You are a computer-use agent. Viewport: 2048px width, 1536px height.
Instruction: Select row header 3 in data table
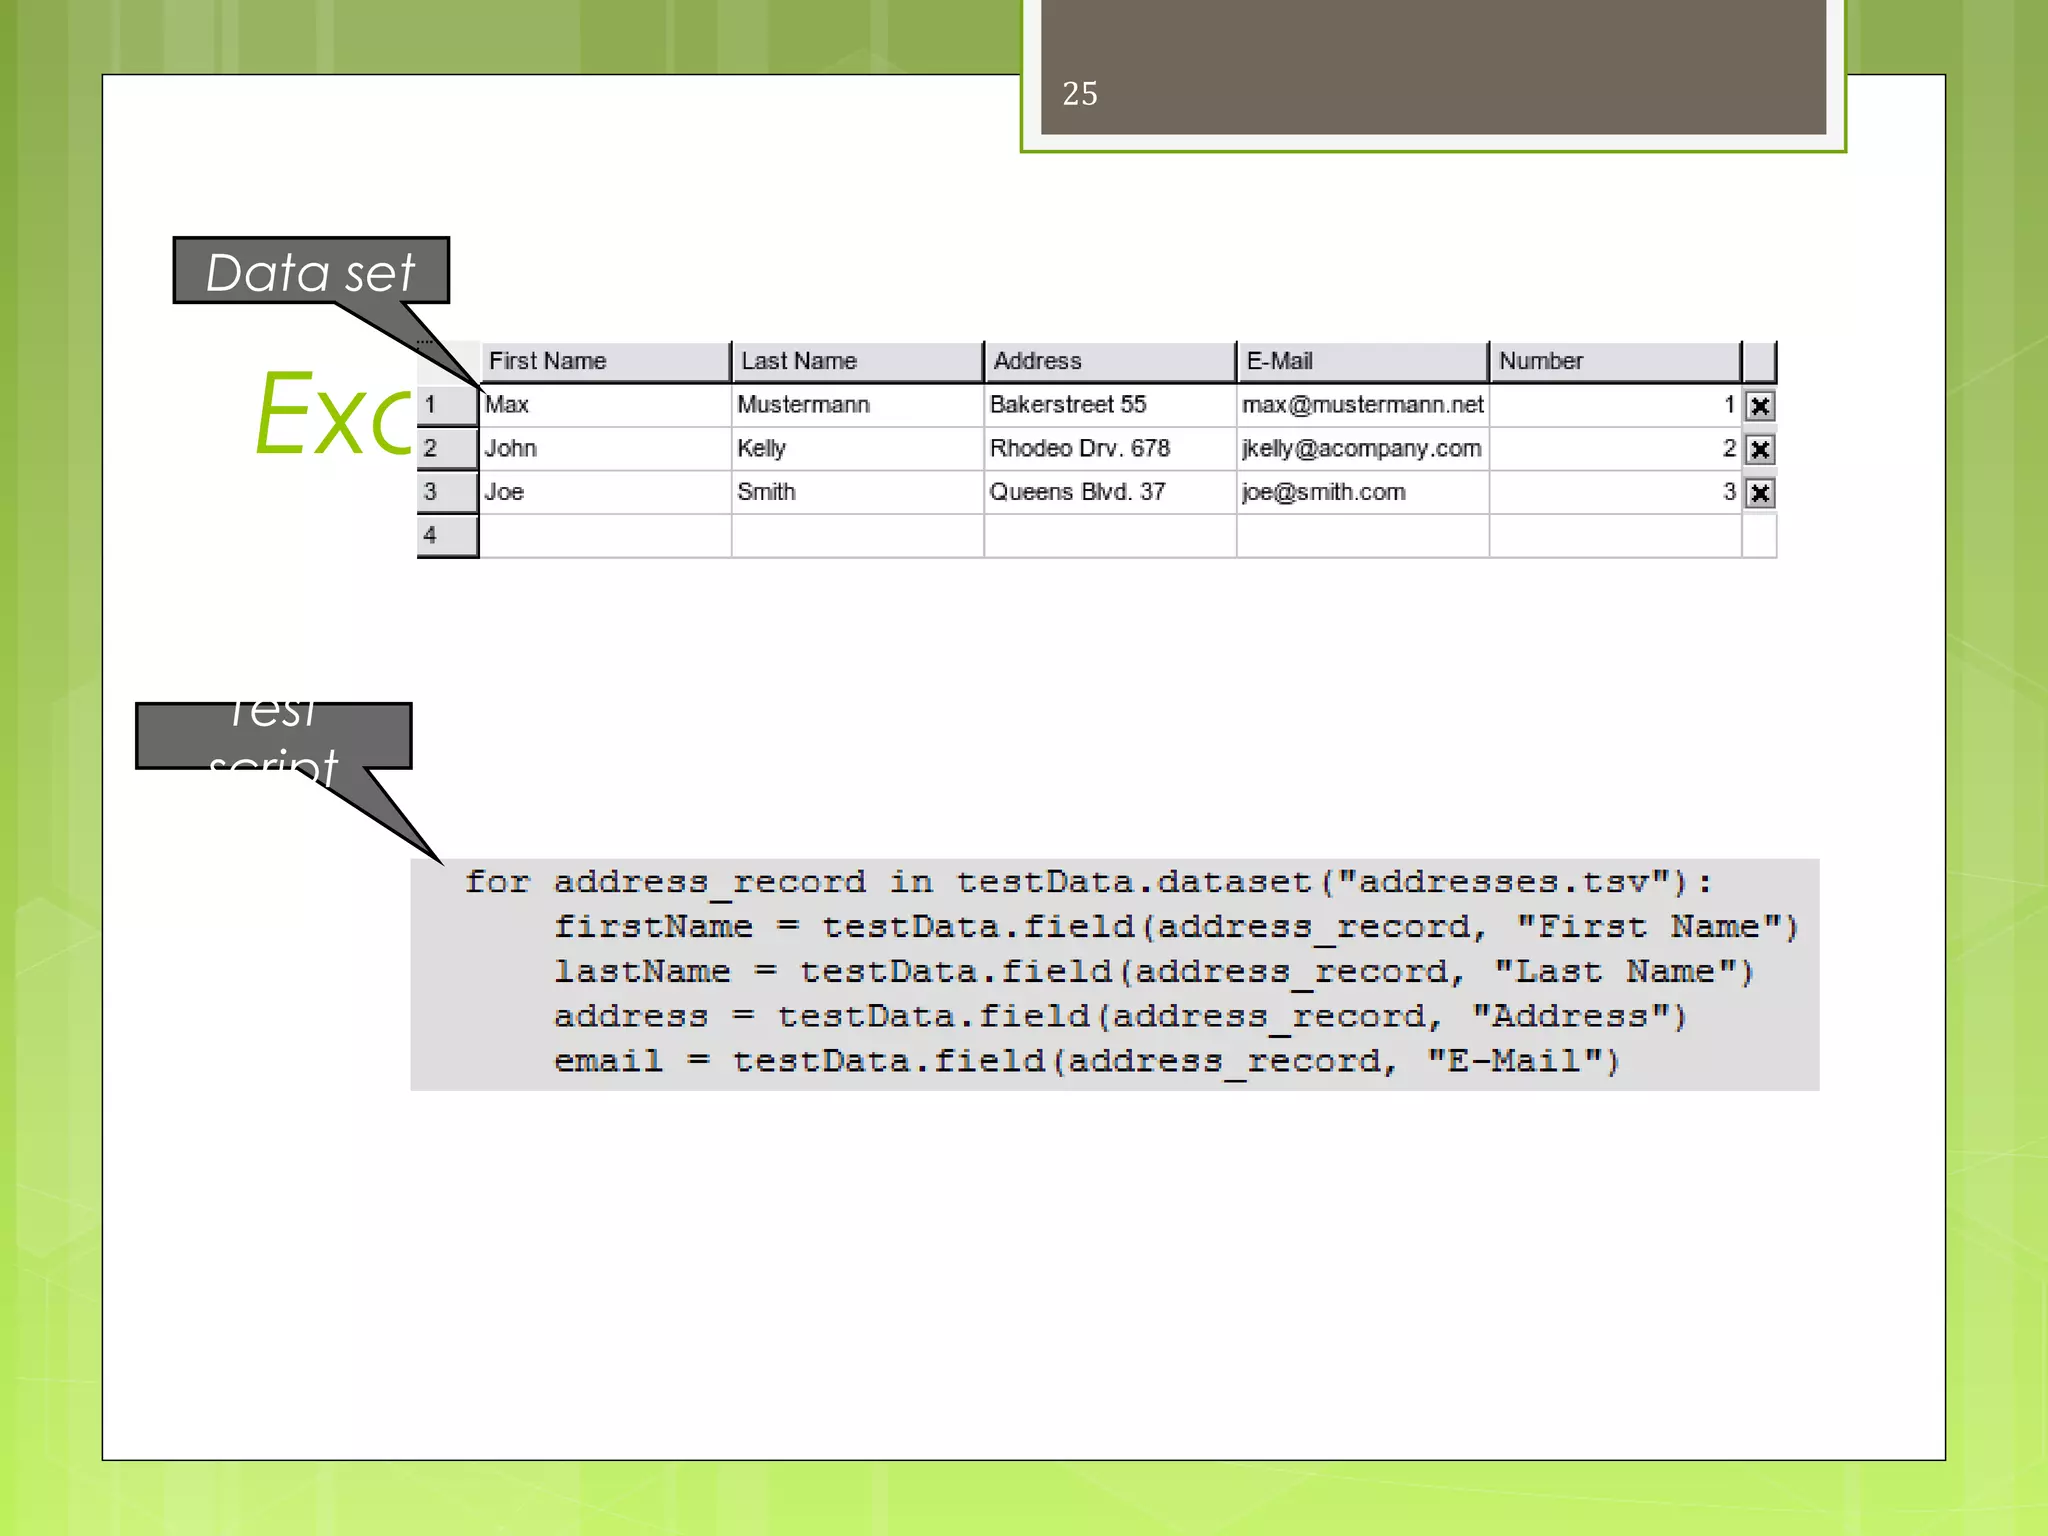click(447, 492)
